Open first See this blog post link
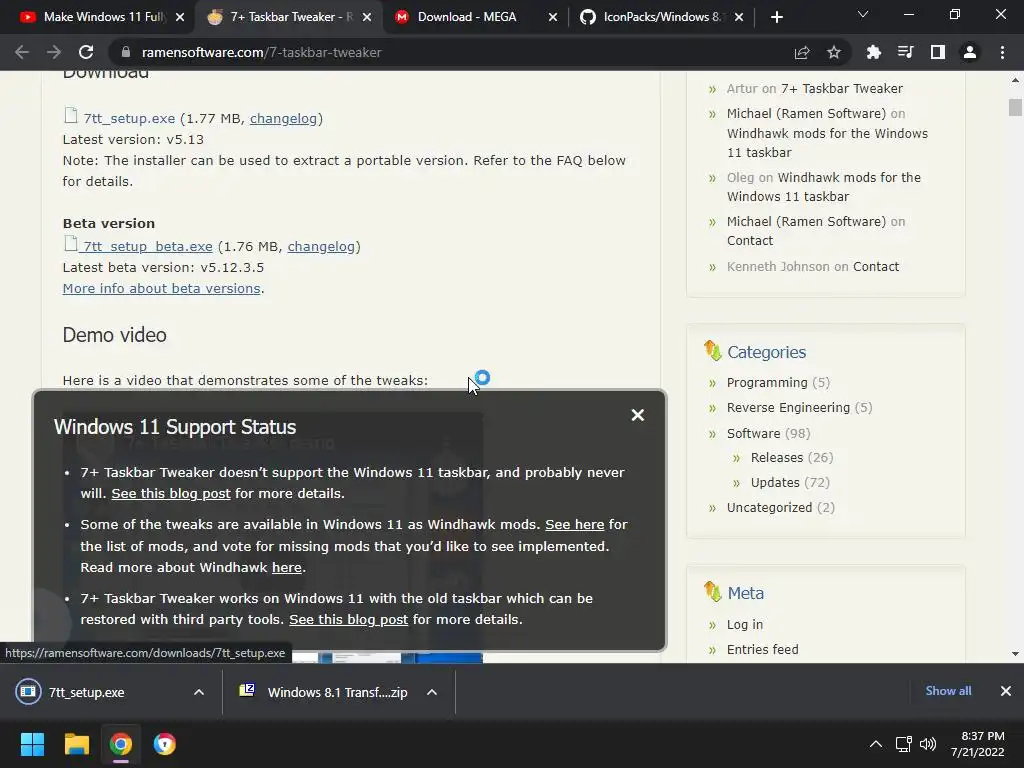The height and width of the screenshot is (768, 1024). click(x=171, y=493)
